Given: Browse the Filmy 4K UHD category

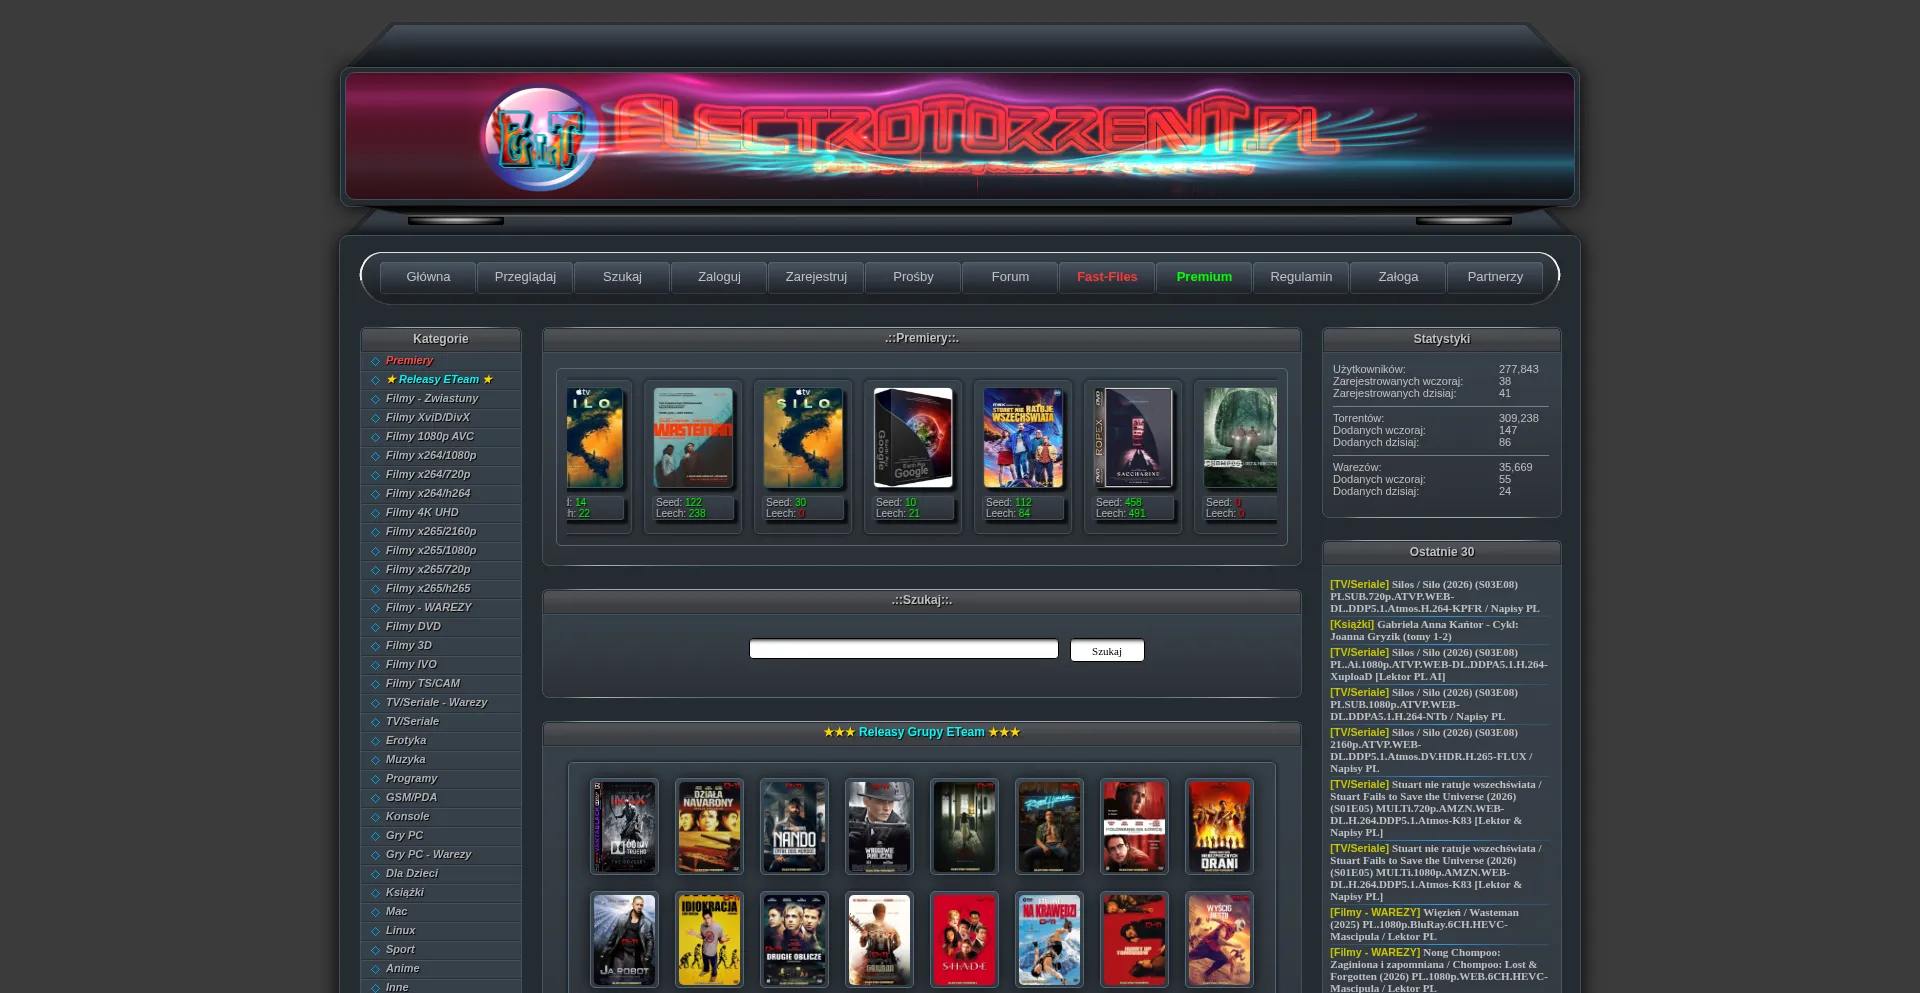Looking at the screenshot, I should 422,513.
